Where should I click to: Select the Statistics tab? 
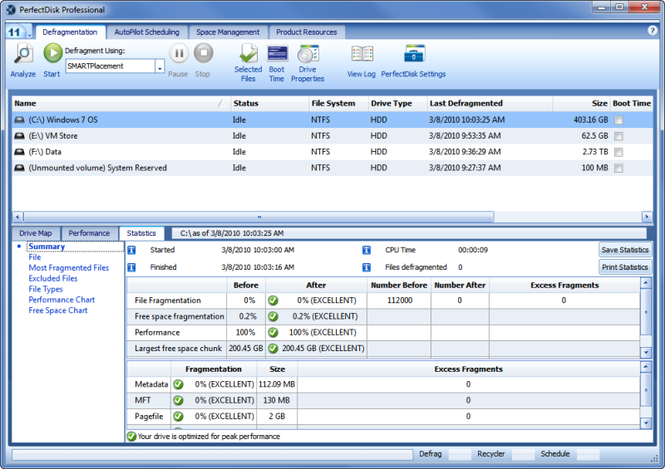(141, 233)
